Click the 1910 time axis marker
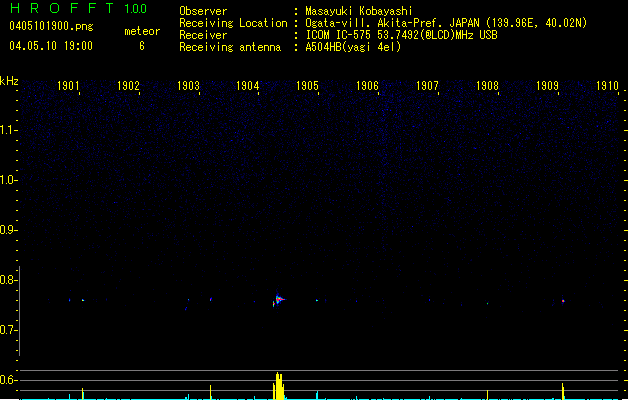This screenshot has width=629, height=400. click(607, 86)
